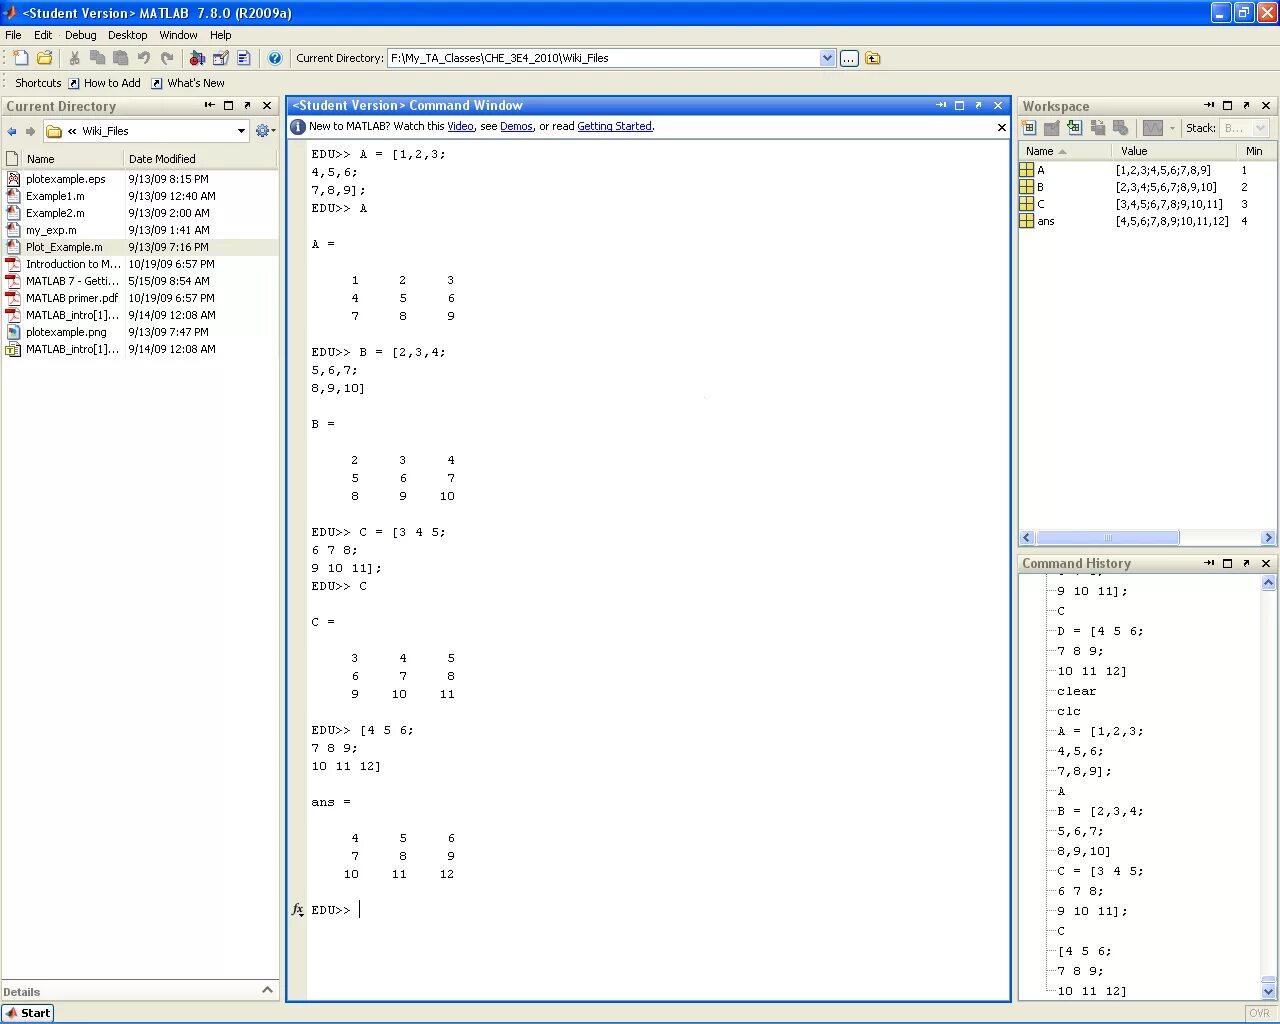This screenshot has width=1280, height=1024.
Task: Sort files by Name column header
Action: click(73, 159)
